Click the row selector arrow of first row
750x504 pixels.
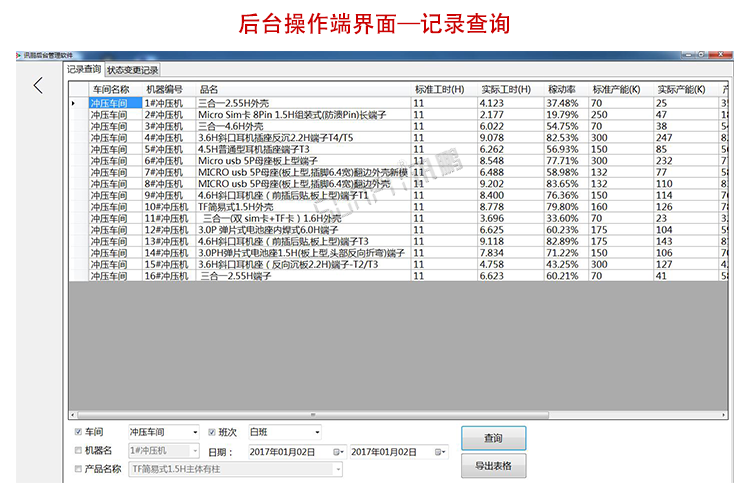[x=74, y=103]
